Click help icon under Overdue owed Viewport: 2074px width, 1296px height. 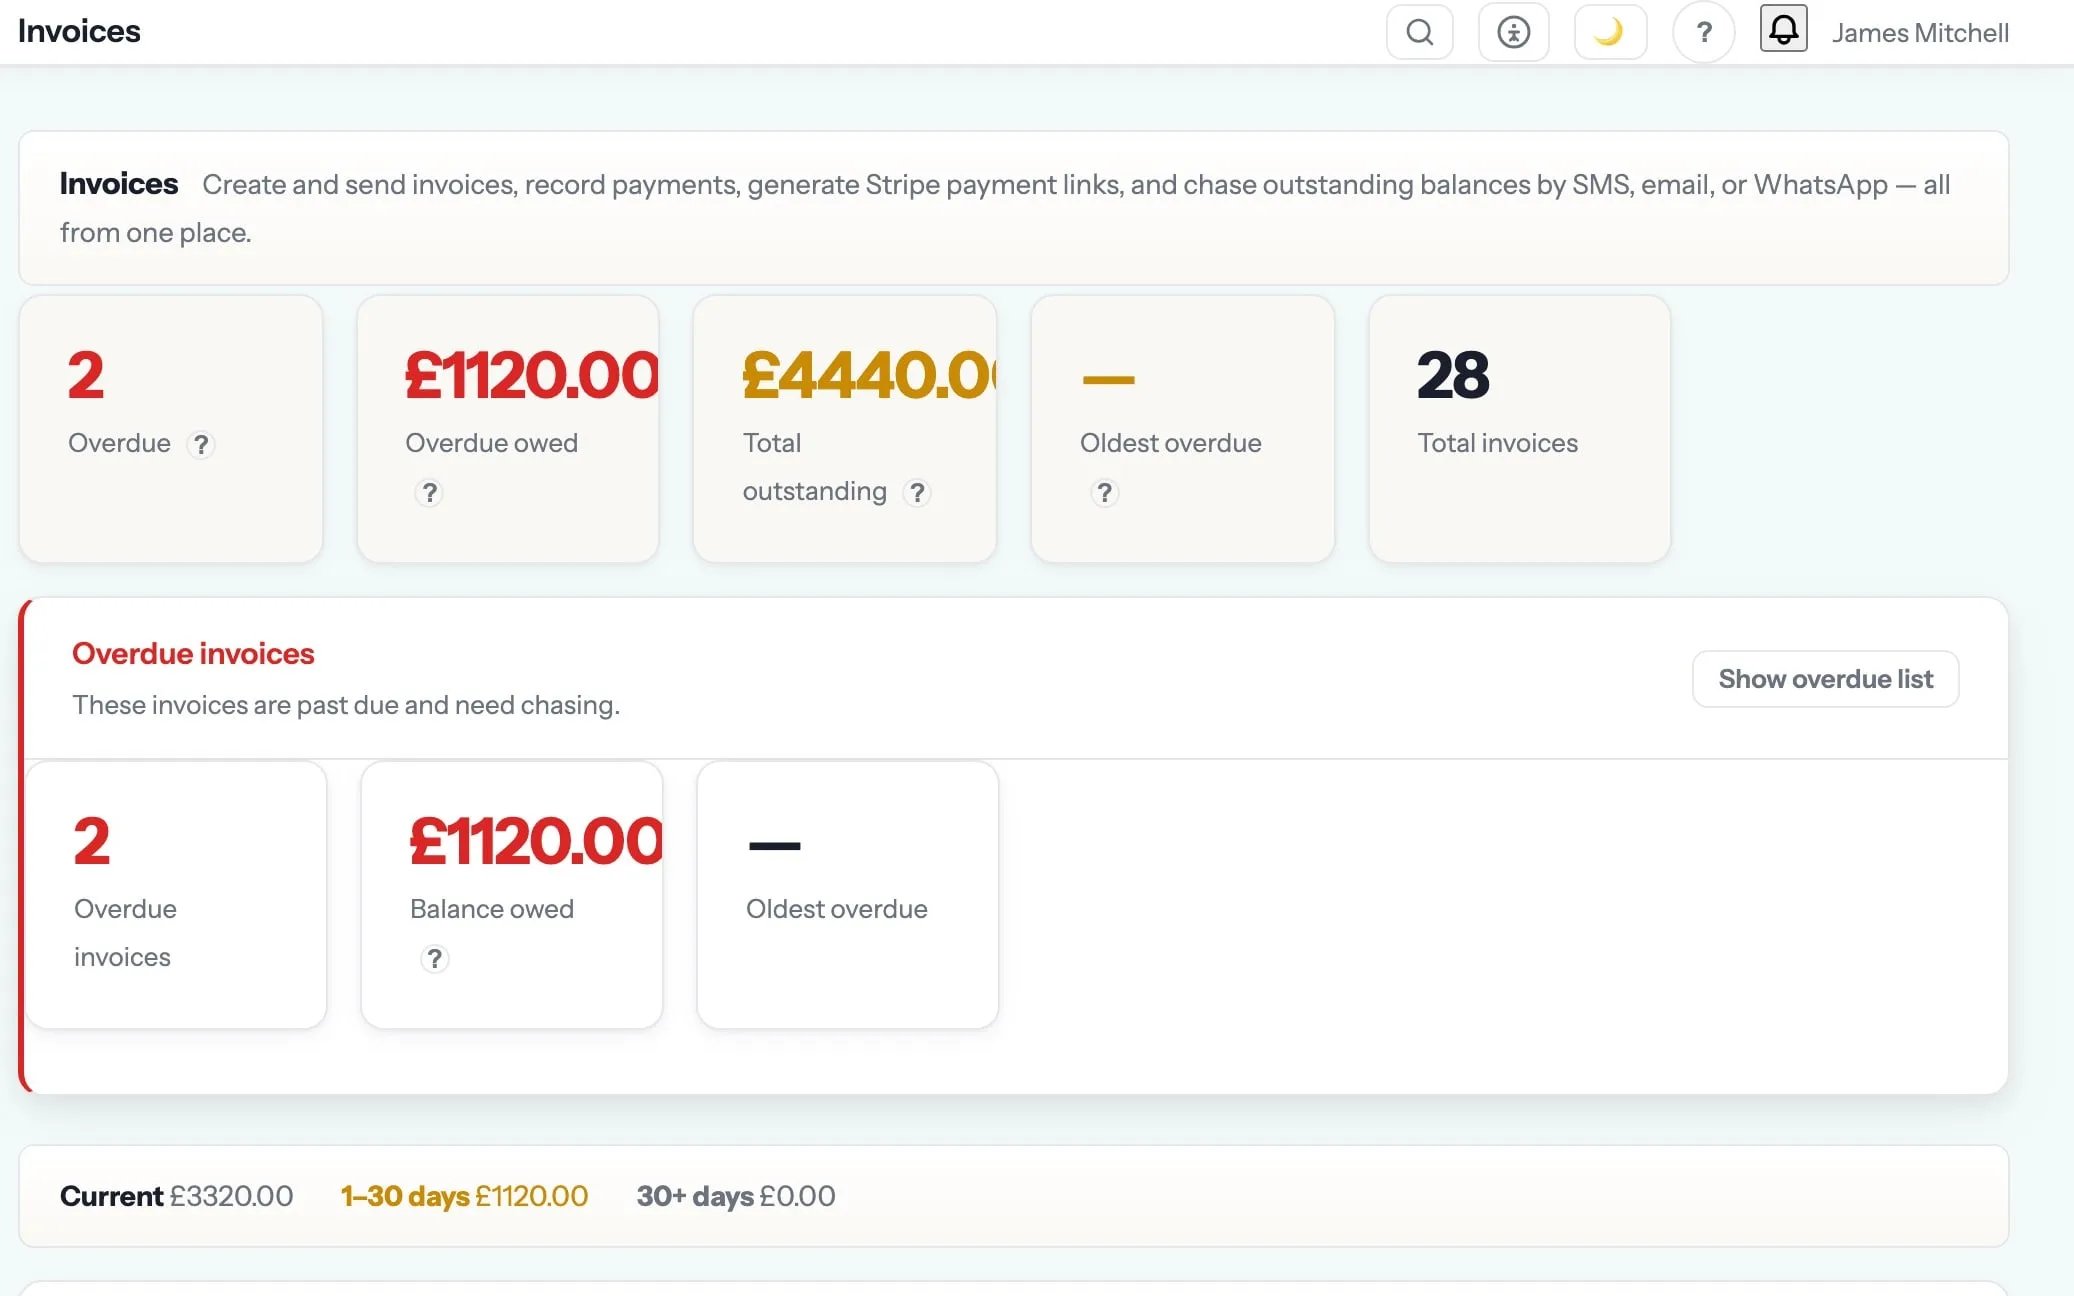[x=429, y=492]
